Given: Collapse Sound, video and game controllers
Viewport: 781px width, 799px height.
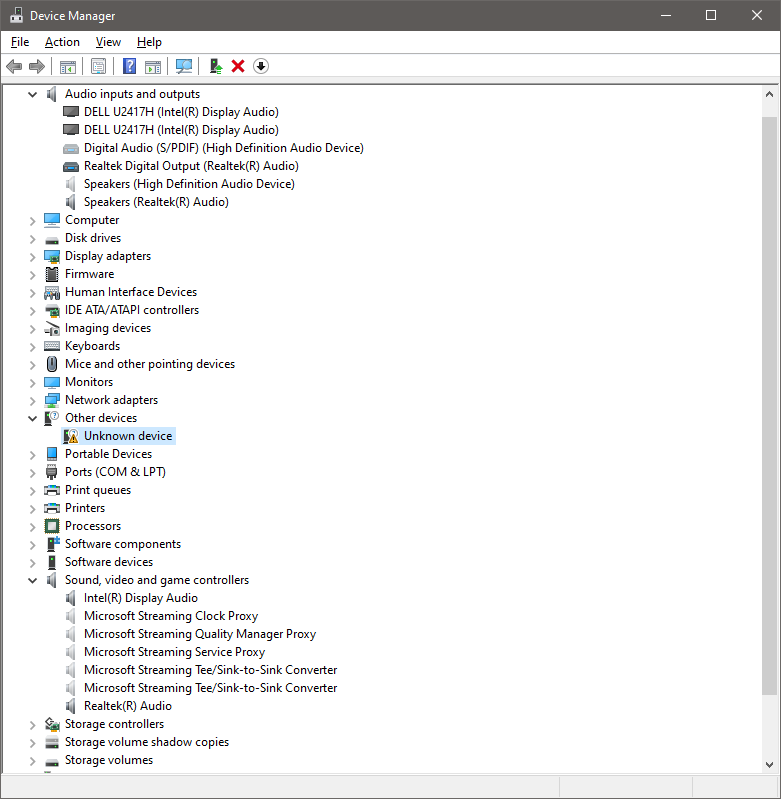Looking at the screenshot, I should point(33,580).
